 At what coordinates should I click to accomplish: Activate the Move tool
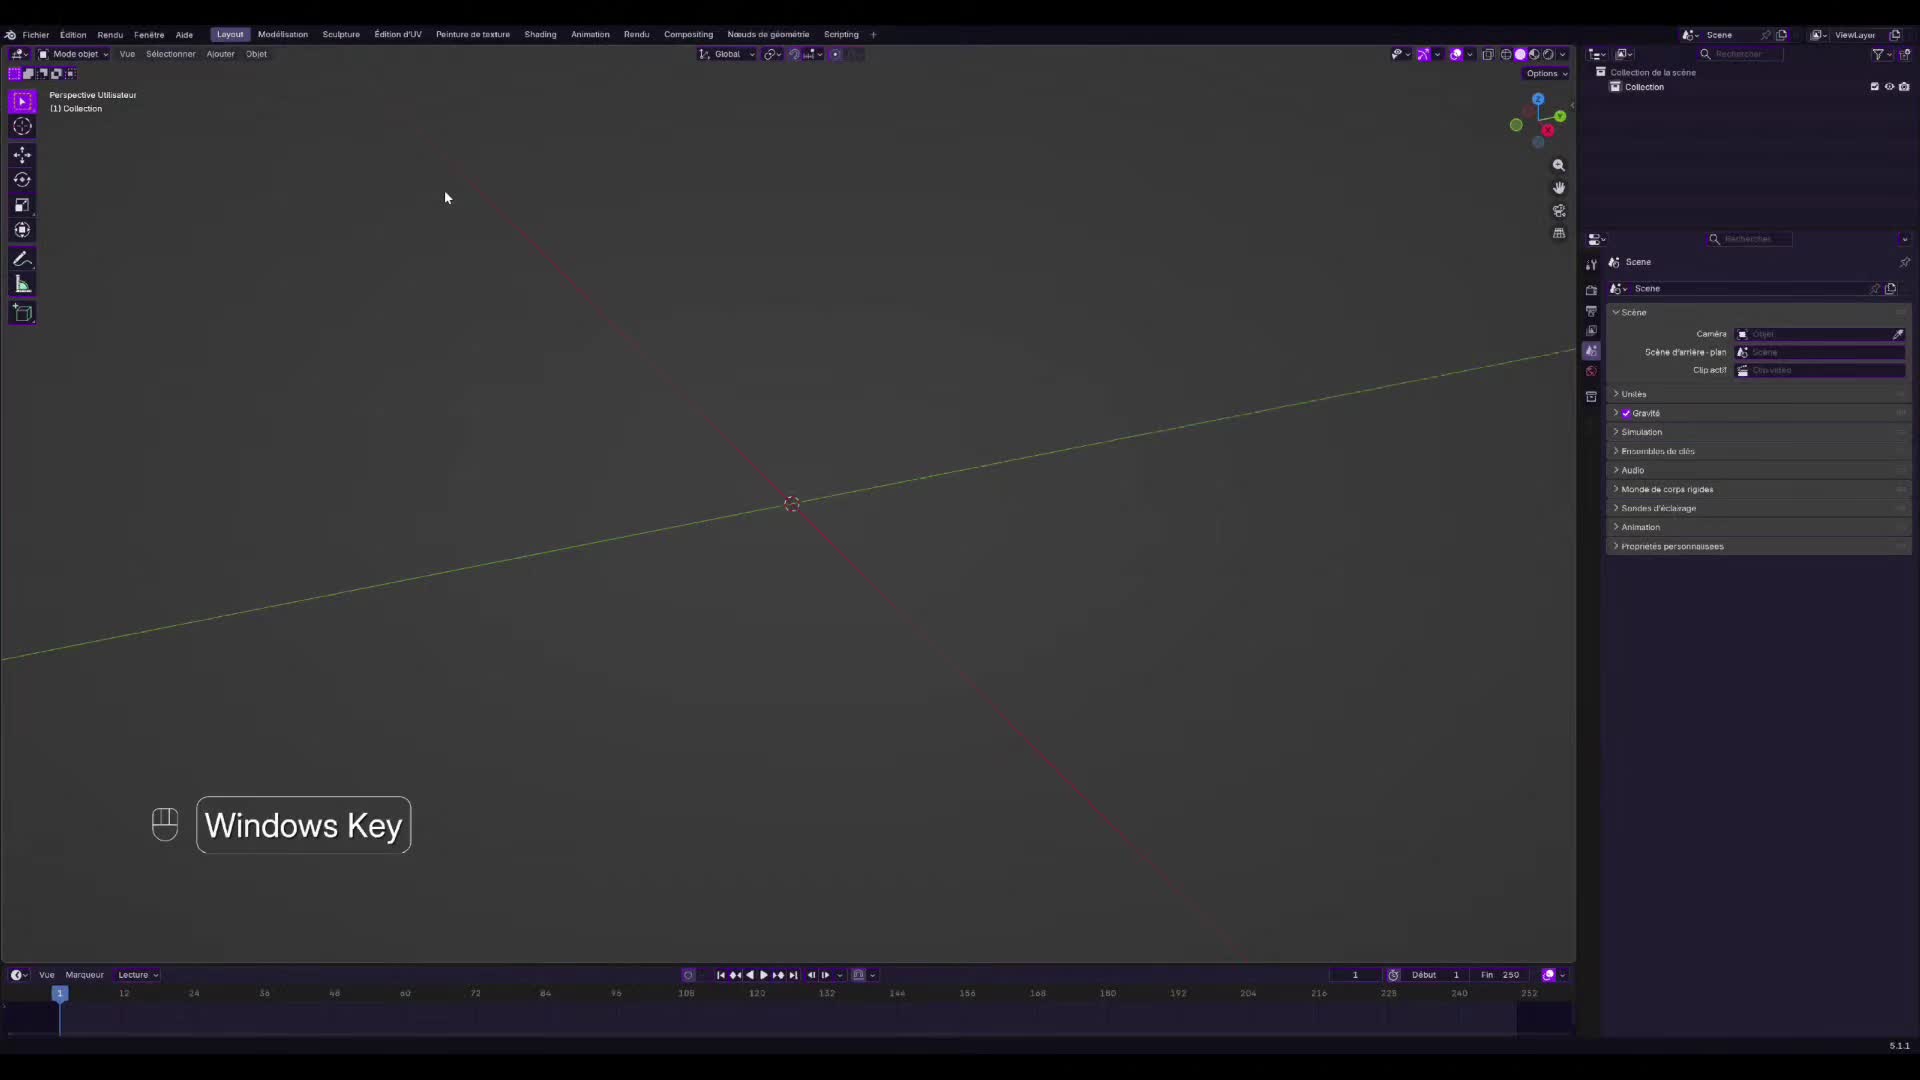(22, 155)
